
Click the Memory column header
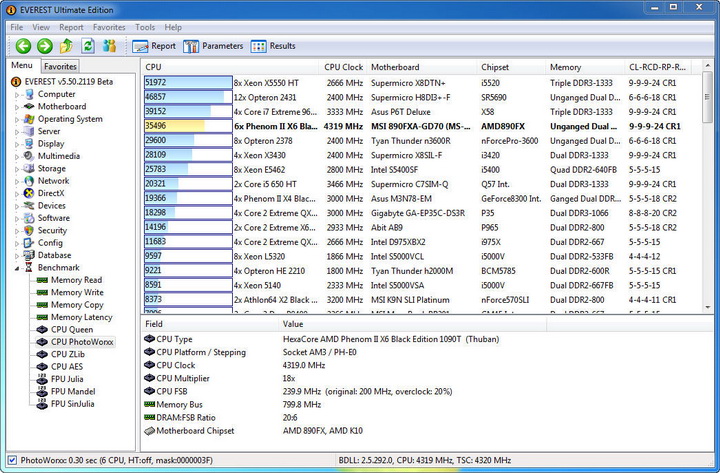585,67
